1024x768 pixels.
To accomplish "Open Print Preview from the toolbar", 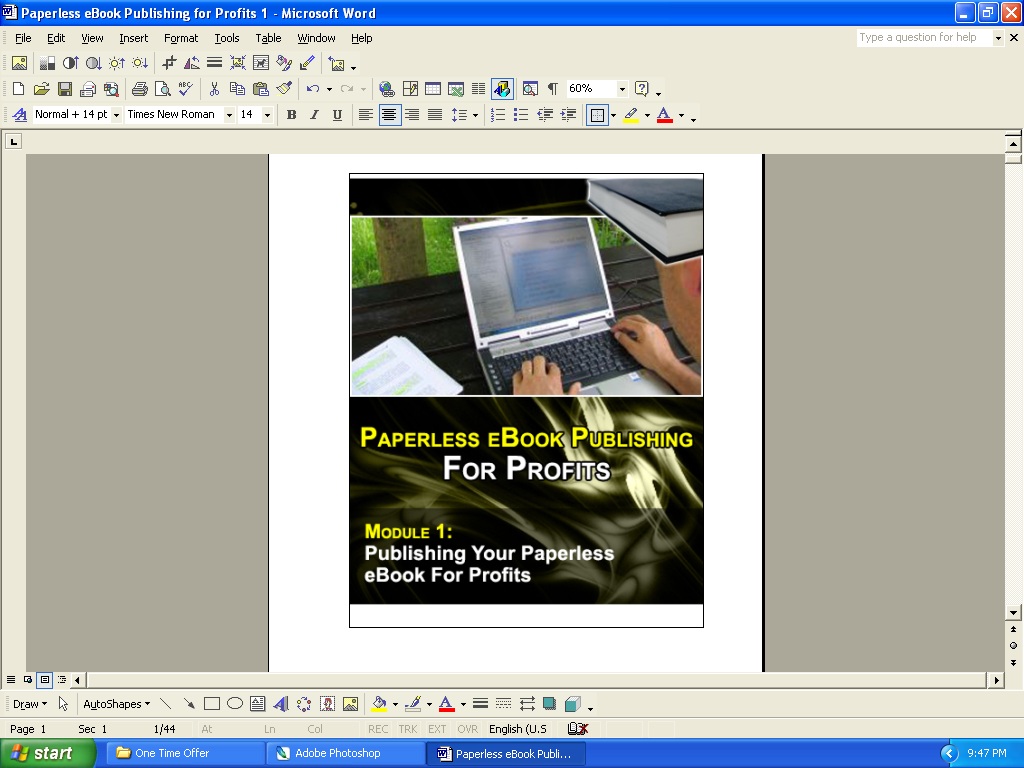I will pos(162,89).
